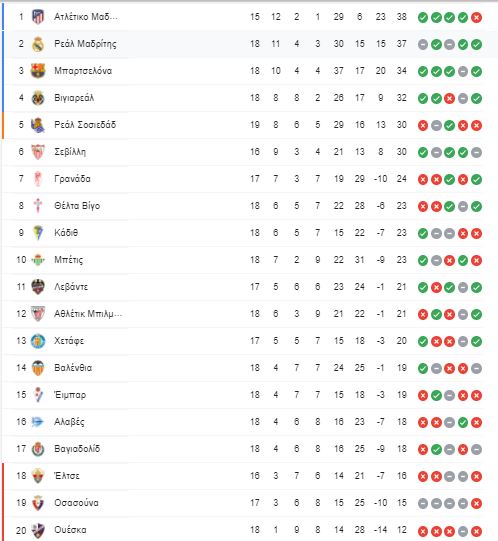
Task: Click the Osasuna red crest
Action: [x=38, y=503]
